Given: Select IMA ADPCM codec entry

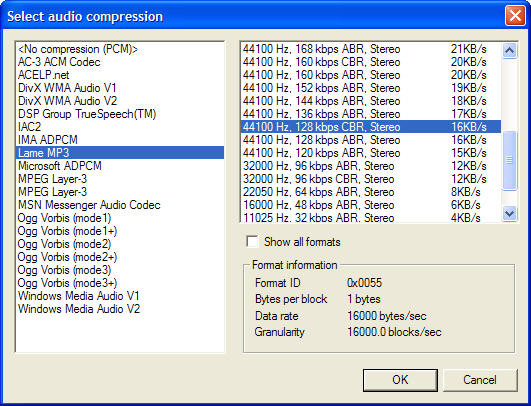Looking at the screenshot, I should point(120,140).
